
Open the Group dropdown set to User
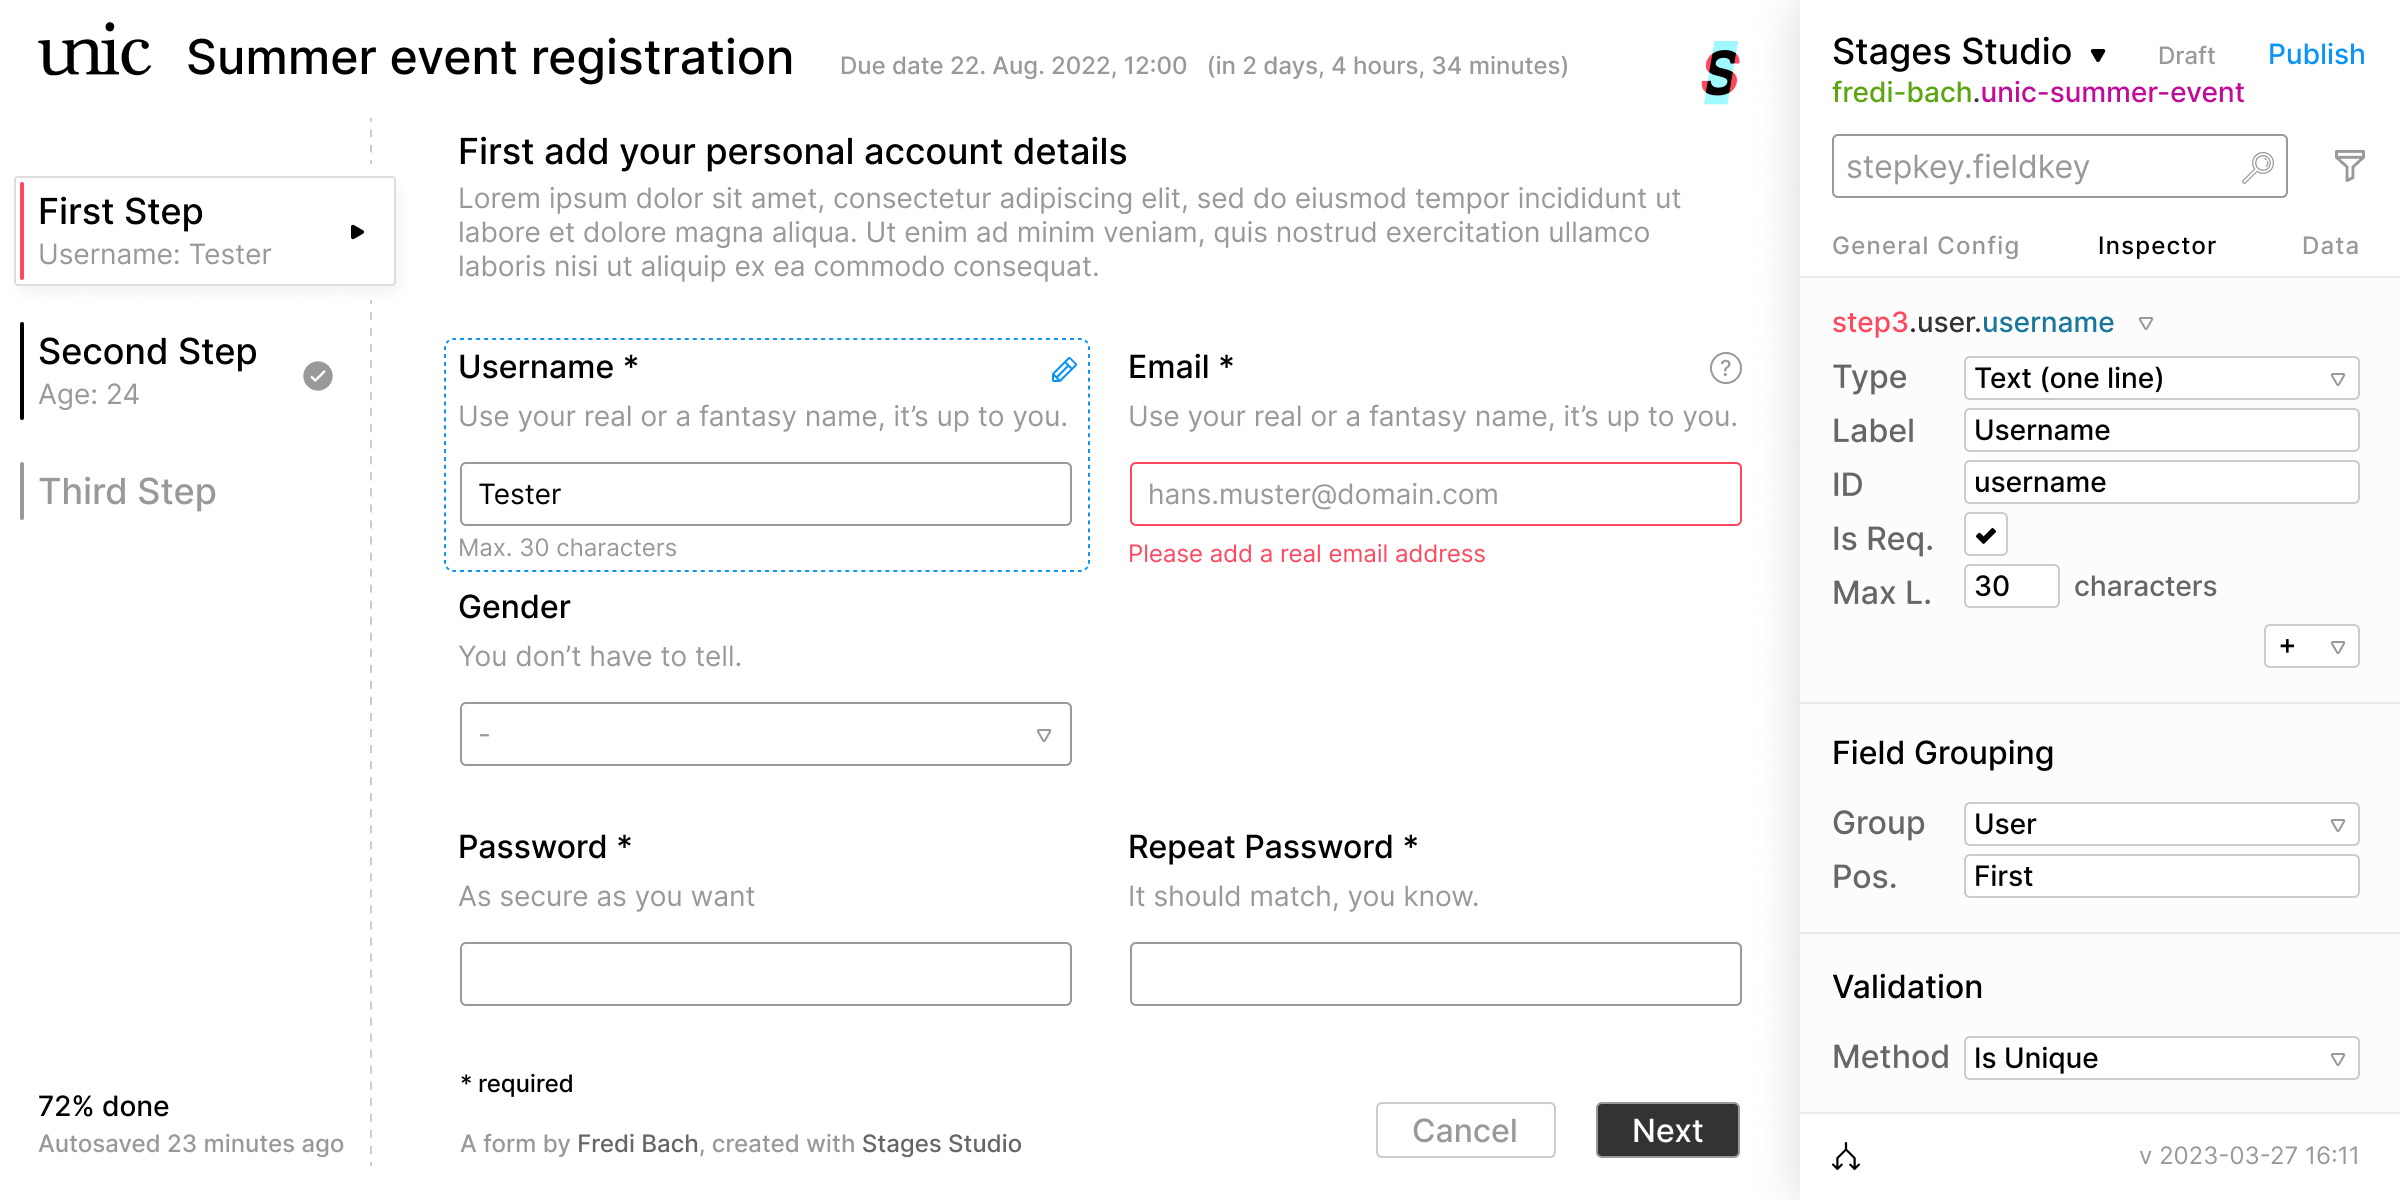(x=2160, y=824)
